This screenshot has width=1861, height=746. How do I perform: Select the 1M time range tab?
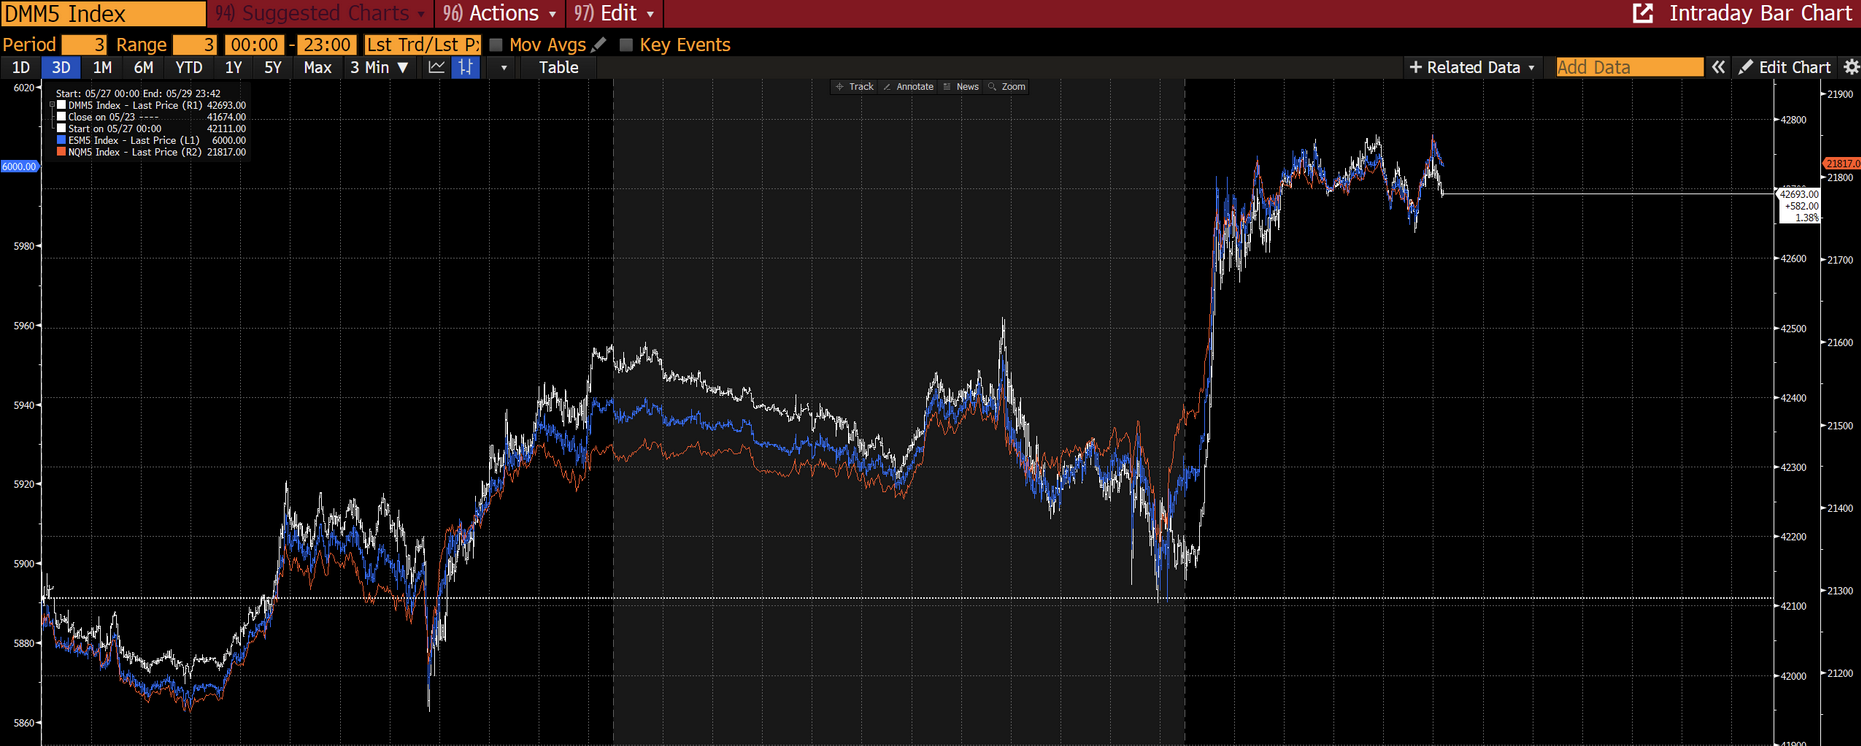point(102,67)
